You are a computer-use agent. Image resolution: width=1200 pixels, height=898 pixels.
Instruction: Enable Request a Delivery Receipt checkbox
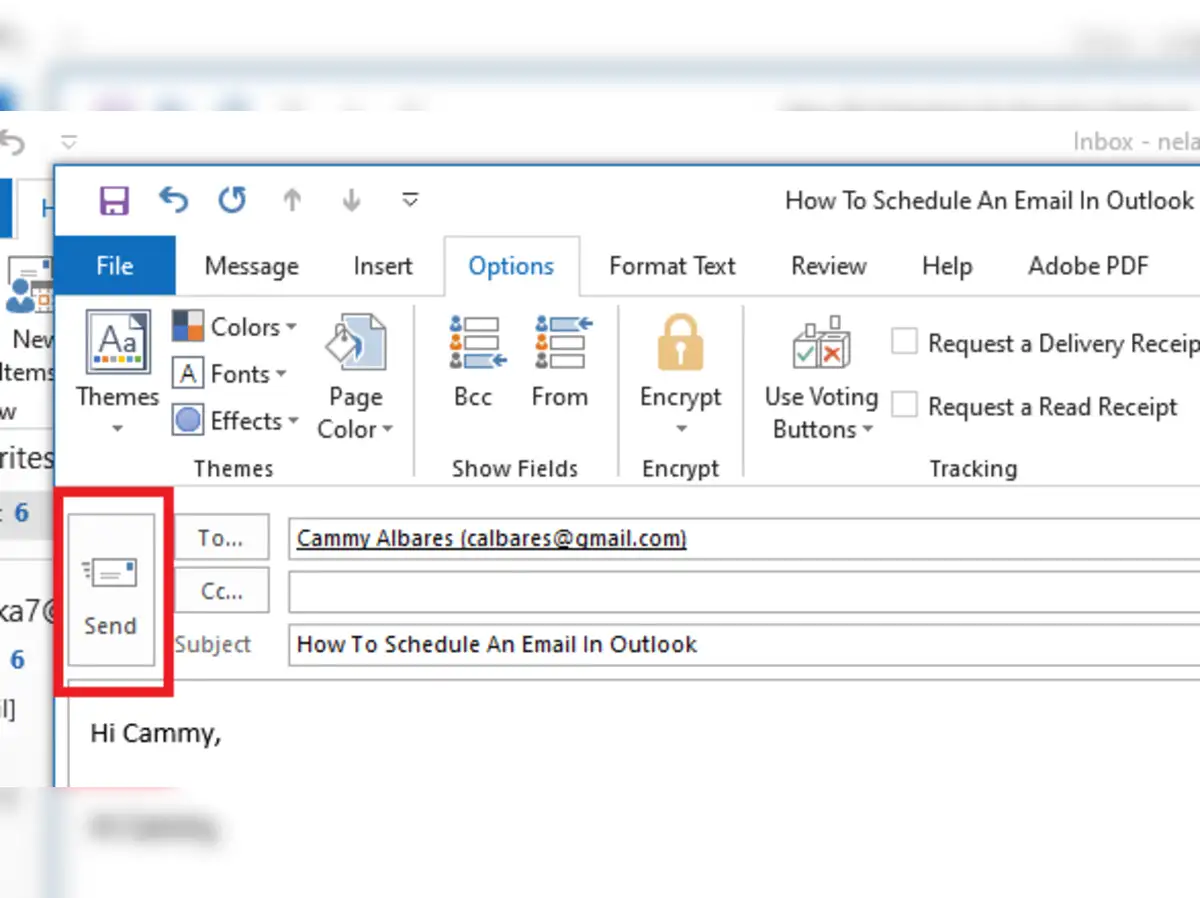pos(904,343)
